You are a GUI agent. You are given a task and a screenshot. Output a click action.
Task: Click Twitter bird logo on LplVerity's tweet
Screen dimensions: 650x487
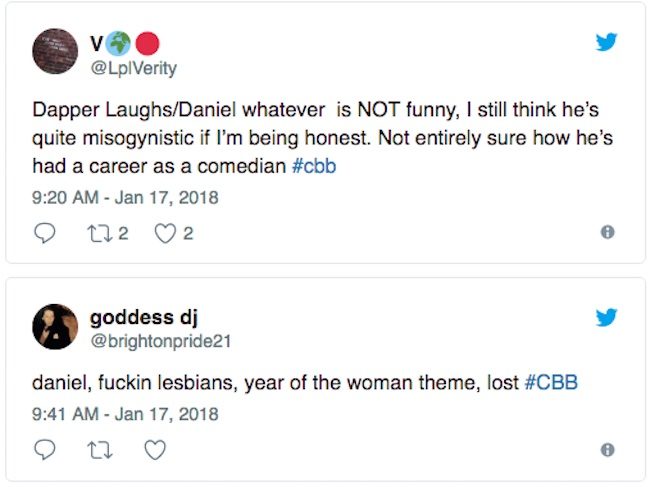[606, 42]
